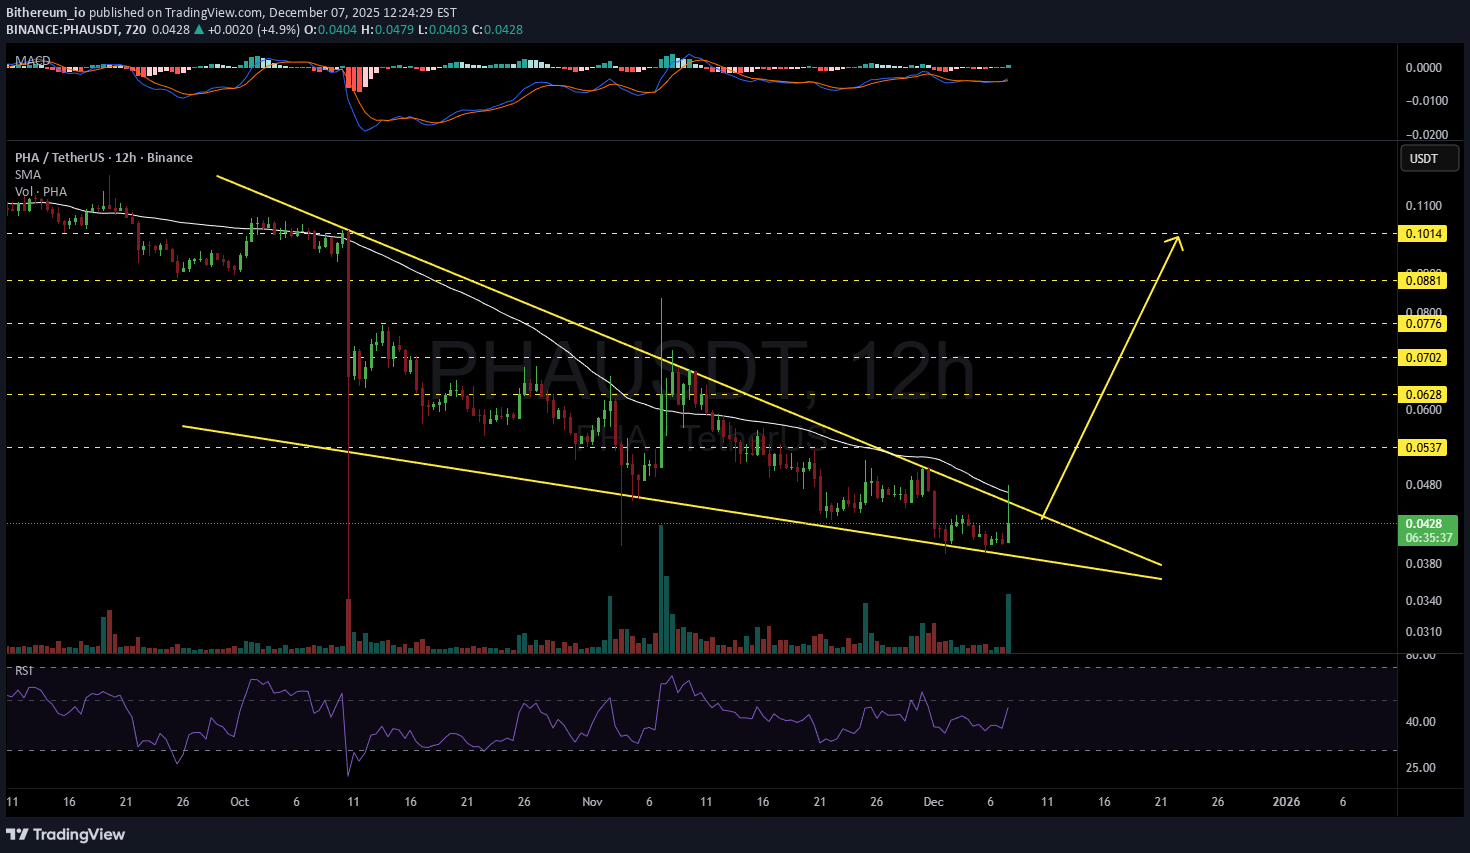Image resolution: width=1470 pixels, height=853 pixels.
Task: Select the MACD indicator label
Action: (33, 61)
